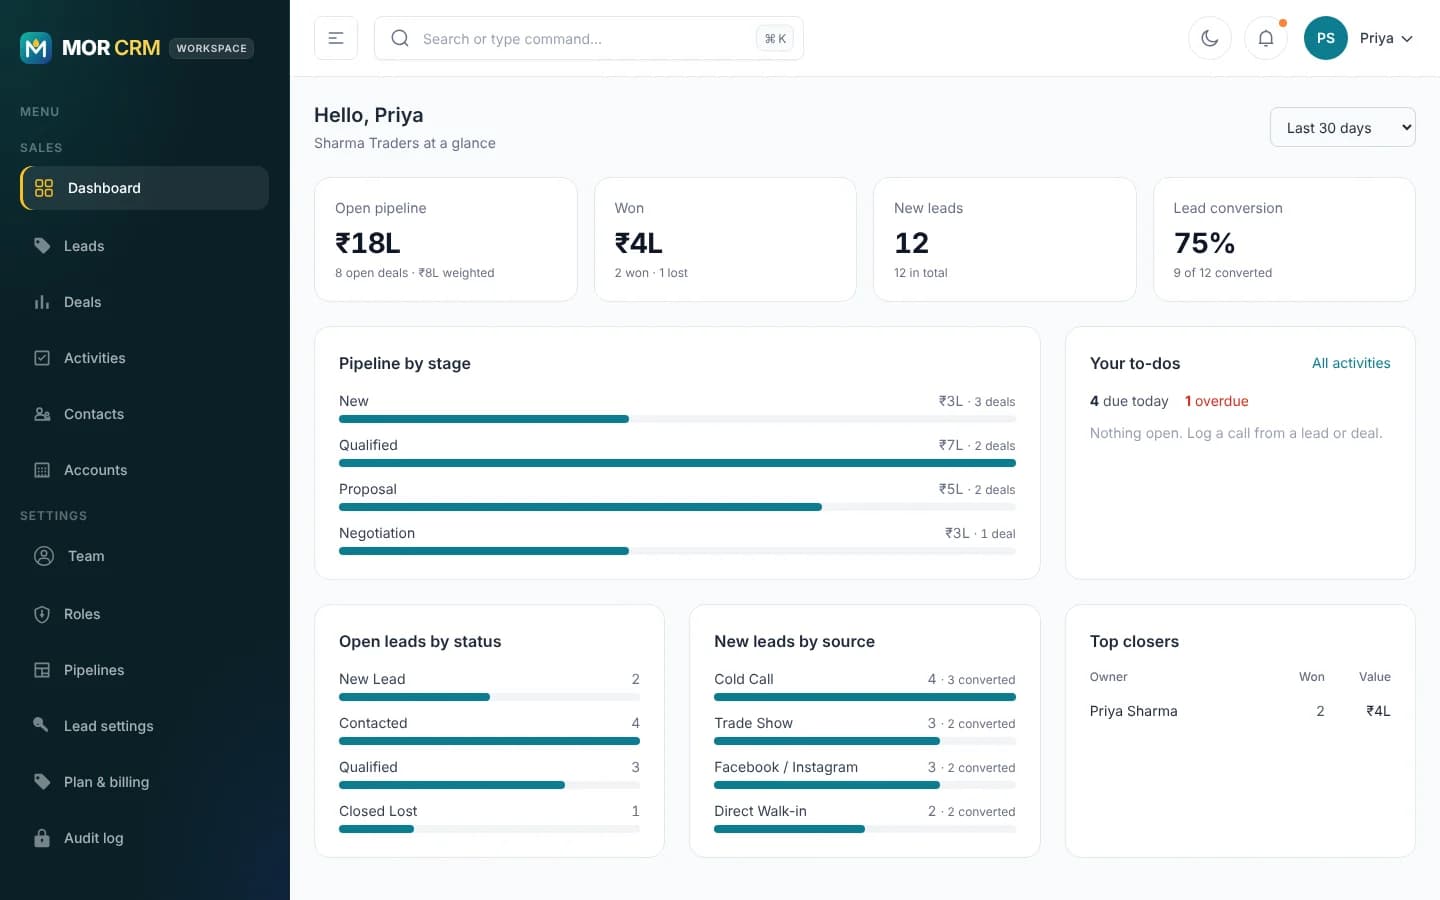This screenshot has height=900, width=1440.
Task: Expand the Priya user menu chevron
Action: (x=1407, y=39)
